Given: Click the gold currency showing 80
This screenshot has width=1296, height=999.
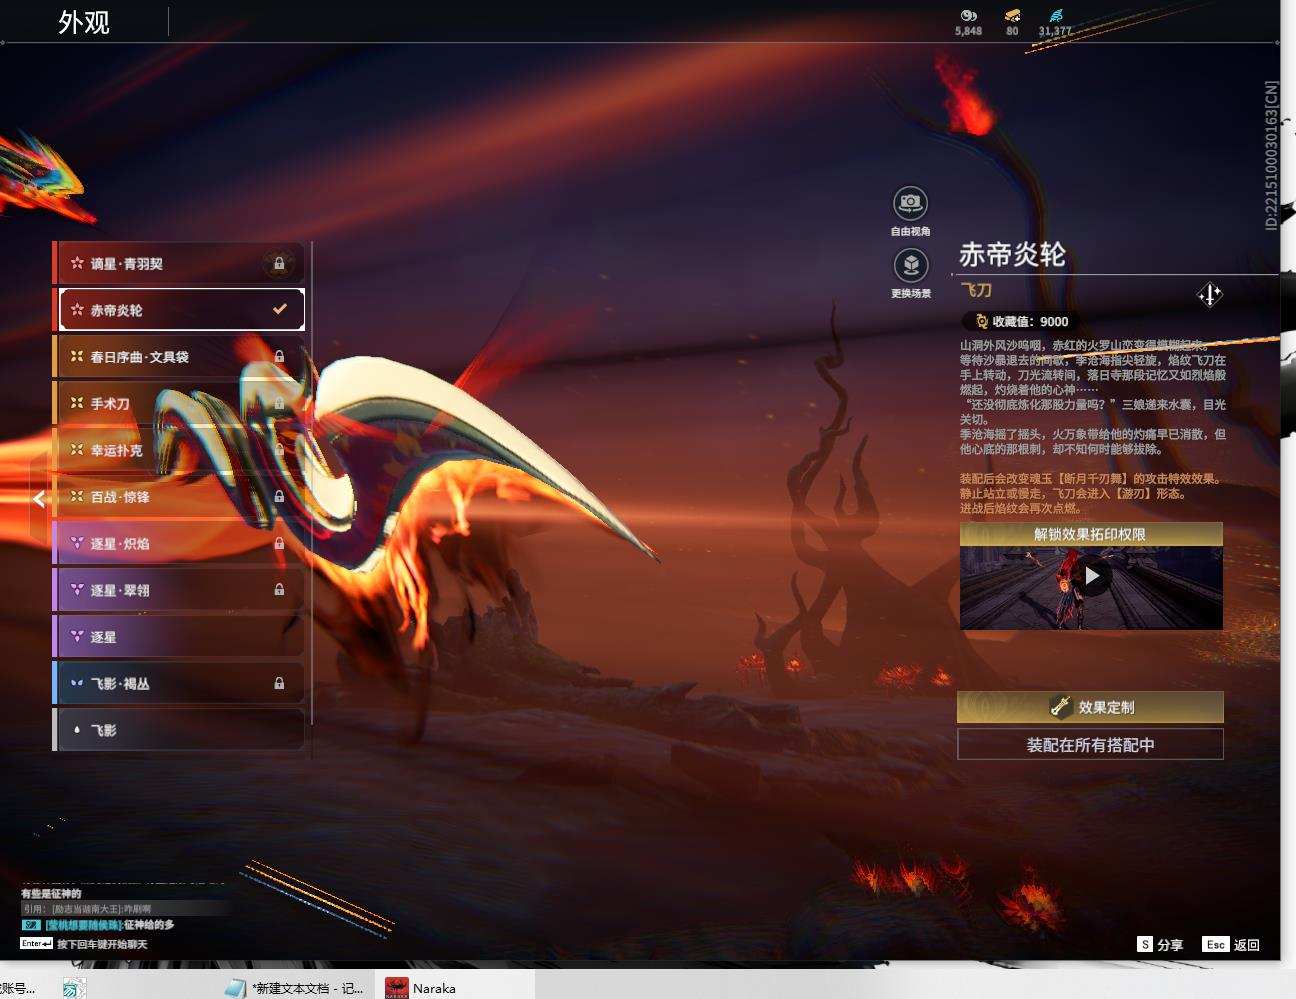Looking at the screenshot, I should click(x=1012, y=22).
